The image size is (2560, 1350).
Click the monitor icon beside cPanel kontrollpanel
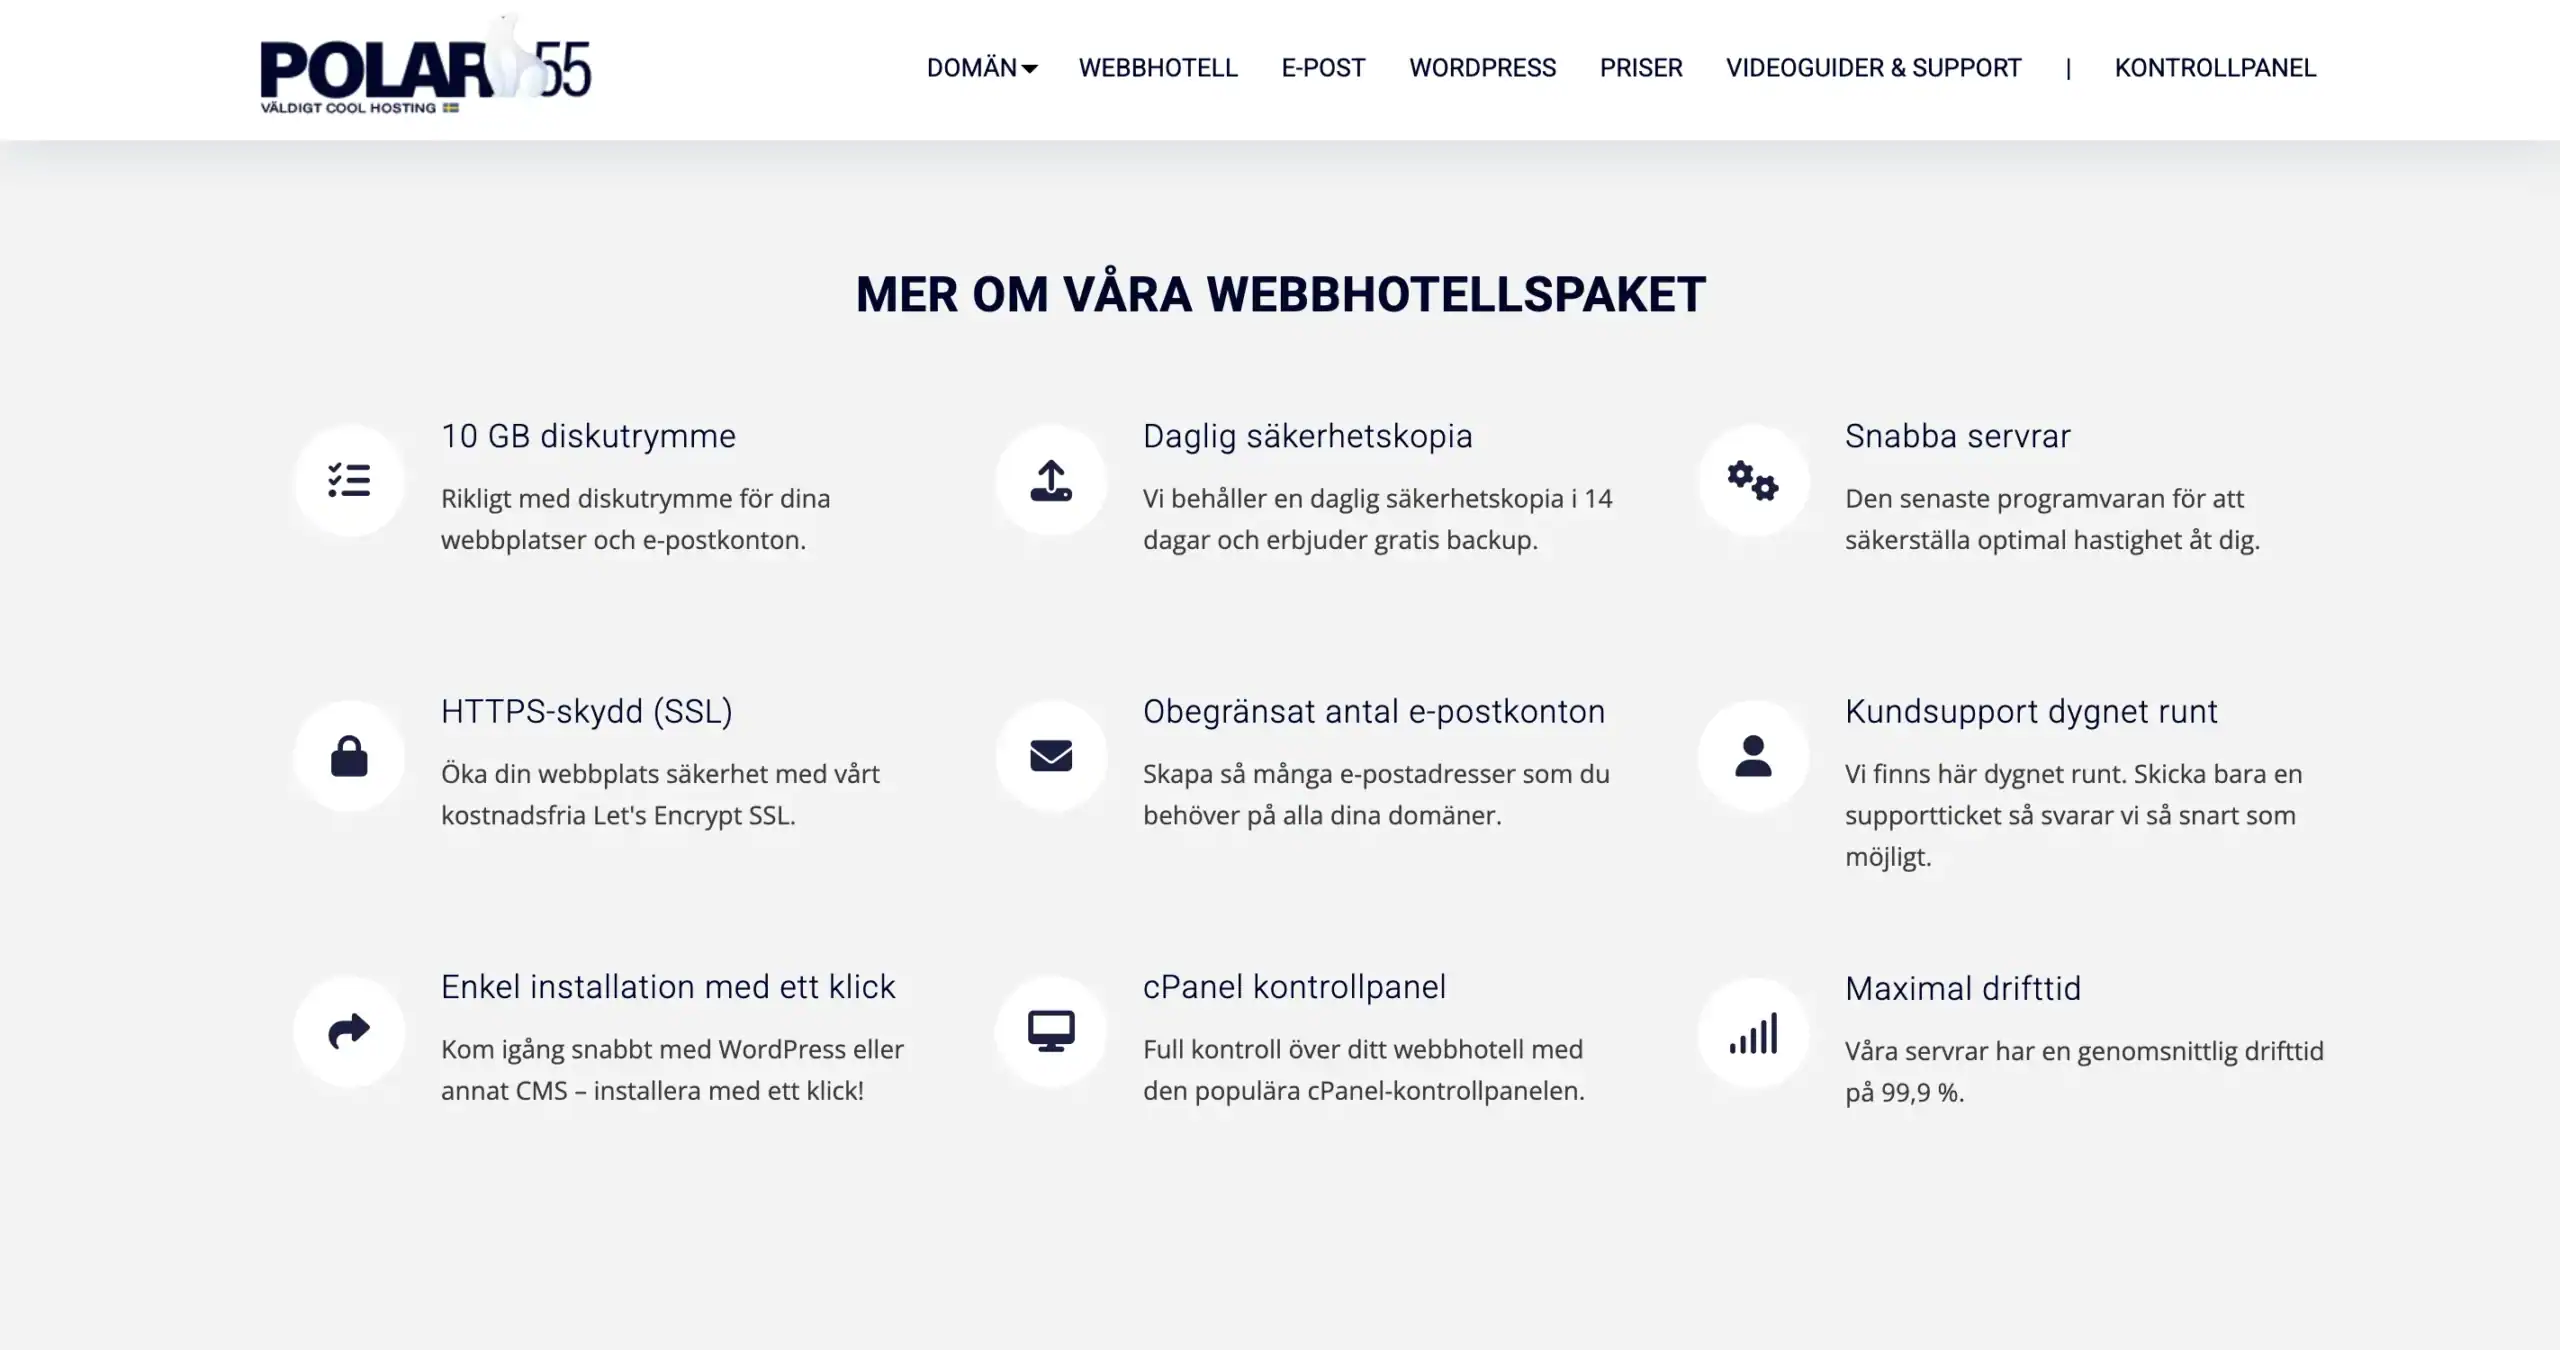pos(1051,1031)
